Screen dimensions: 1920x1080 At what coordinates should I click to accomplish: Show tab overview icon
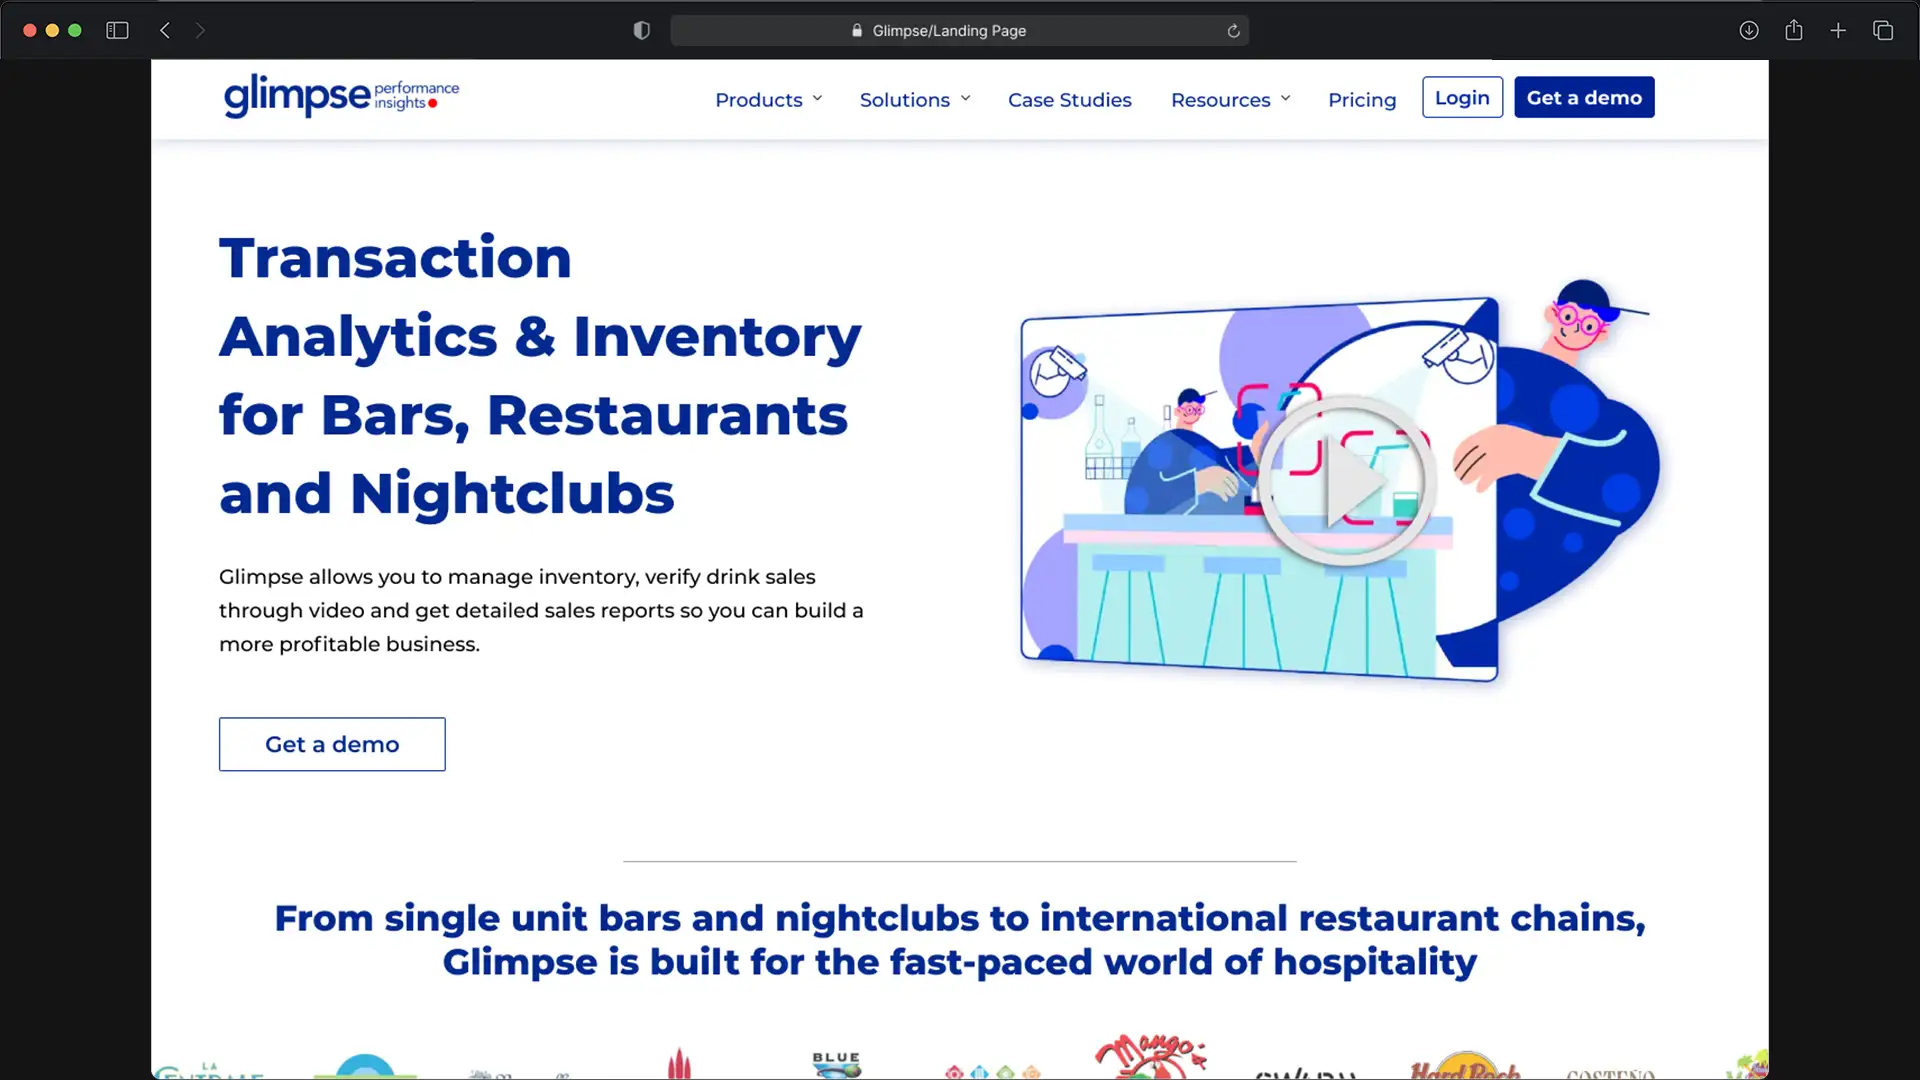(x=1883, y=31)
